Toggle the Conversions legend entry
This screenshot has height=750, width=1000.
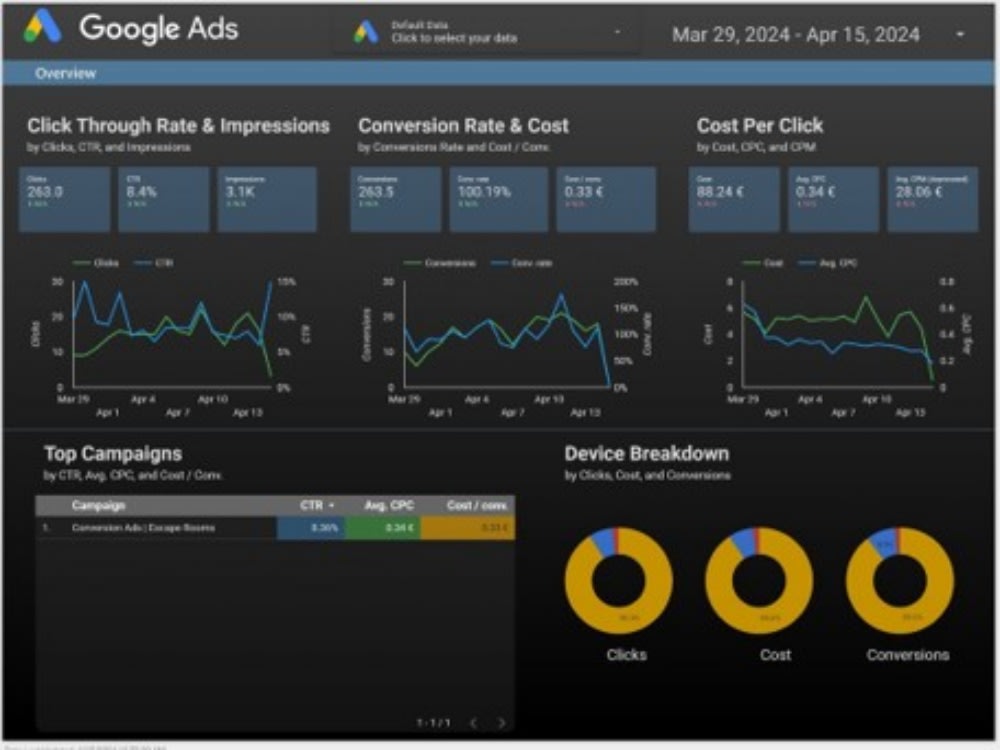pyautogui.click(x=439, y=263)
